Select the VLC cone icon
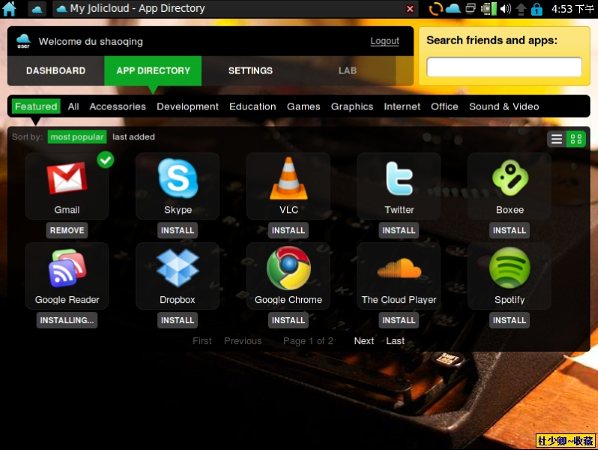Screen dimensions: 598x450 [289, 178]
